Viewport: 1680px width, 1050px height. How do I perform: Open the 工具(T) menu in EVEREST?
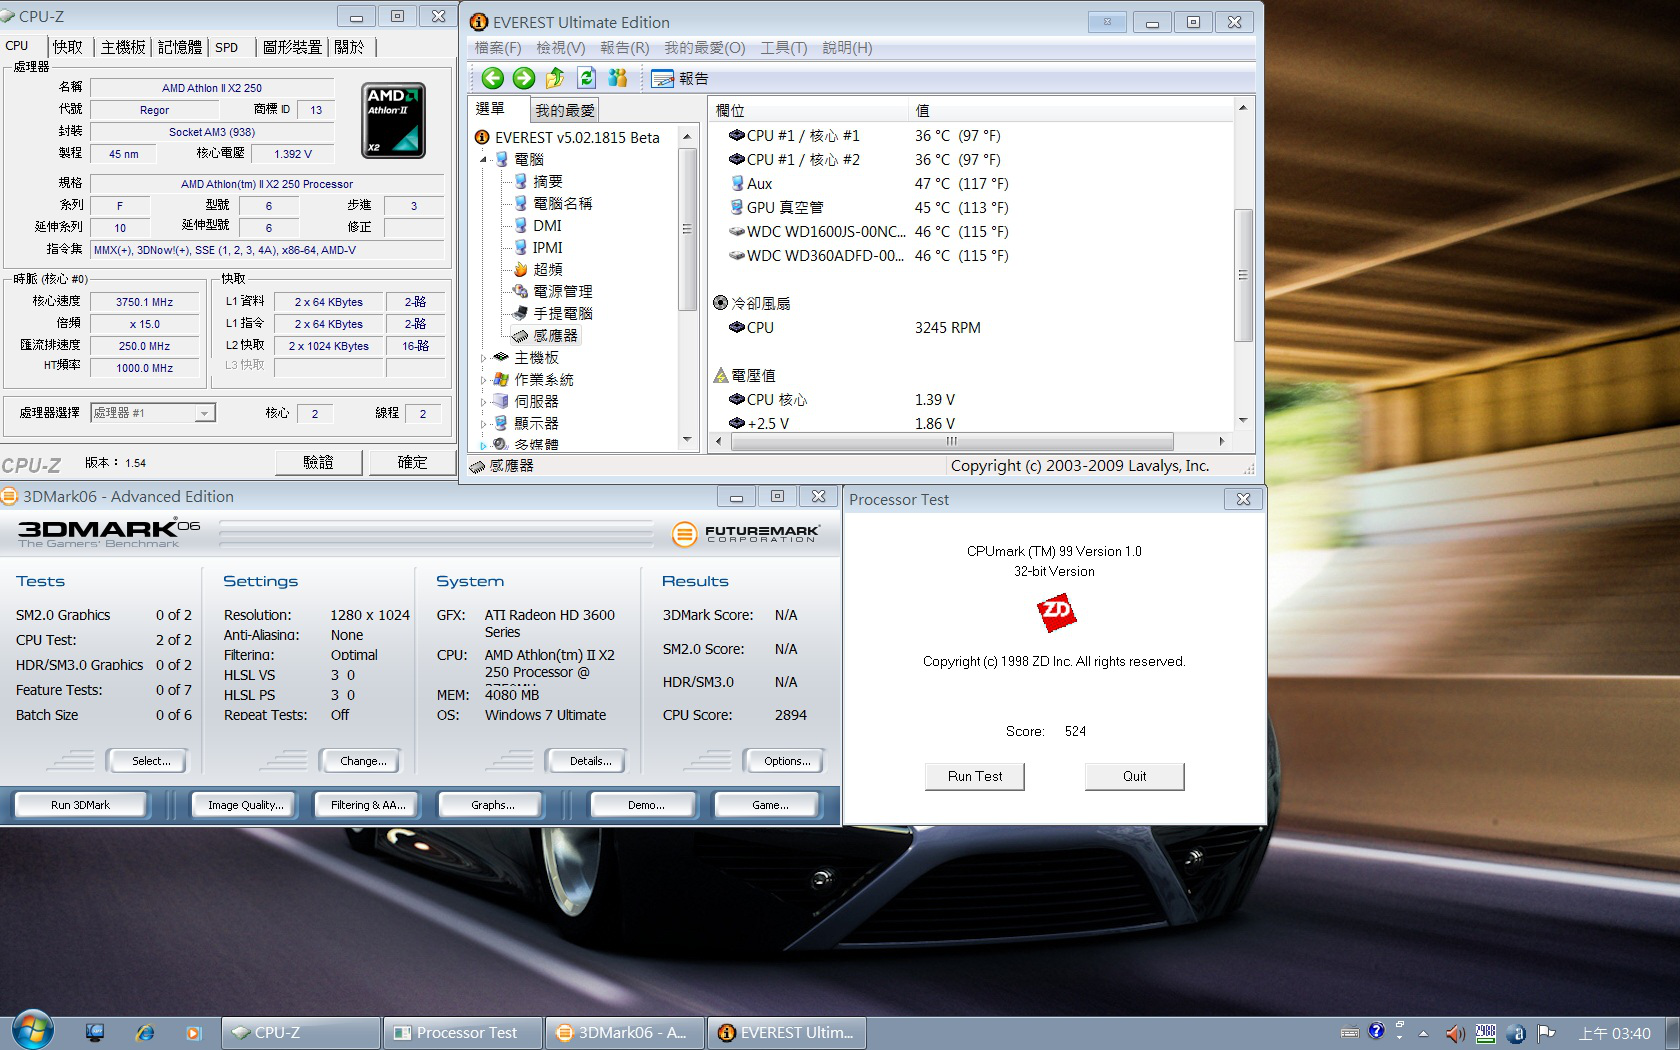click(x=783, y=48)
